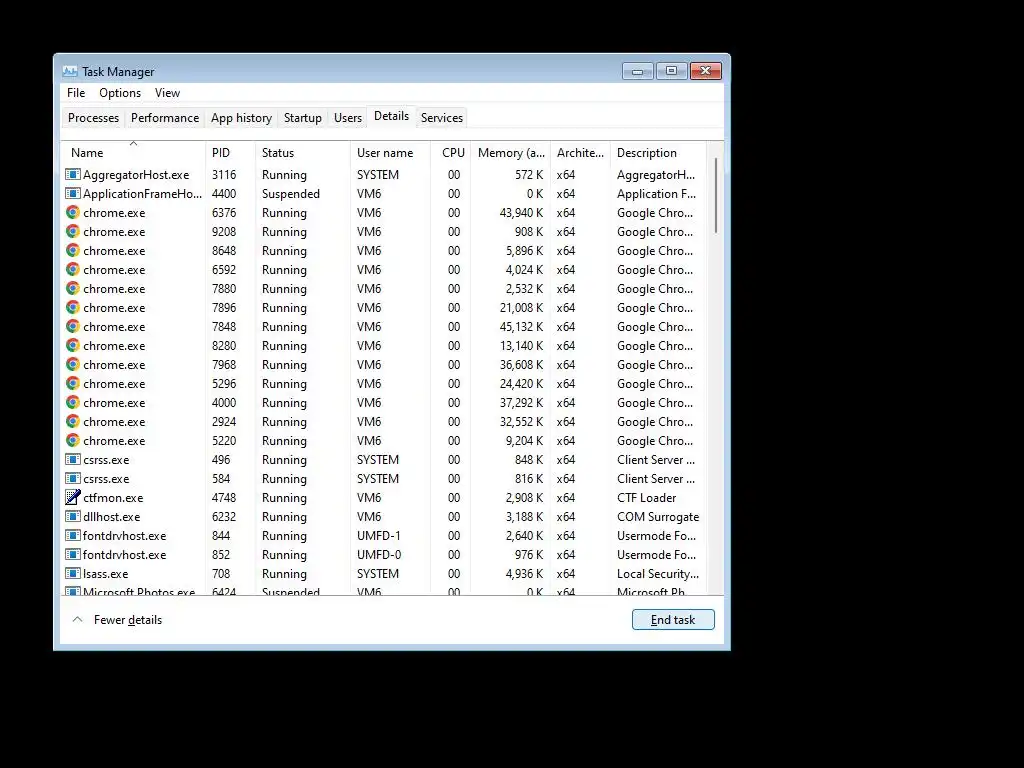Select user name UMFD-0
The image size is (1024, 768).
tap(379, 554)
